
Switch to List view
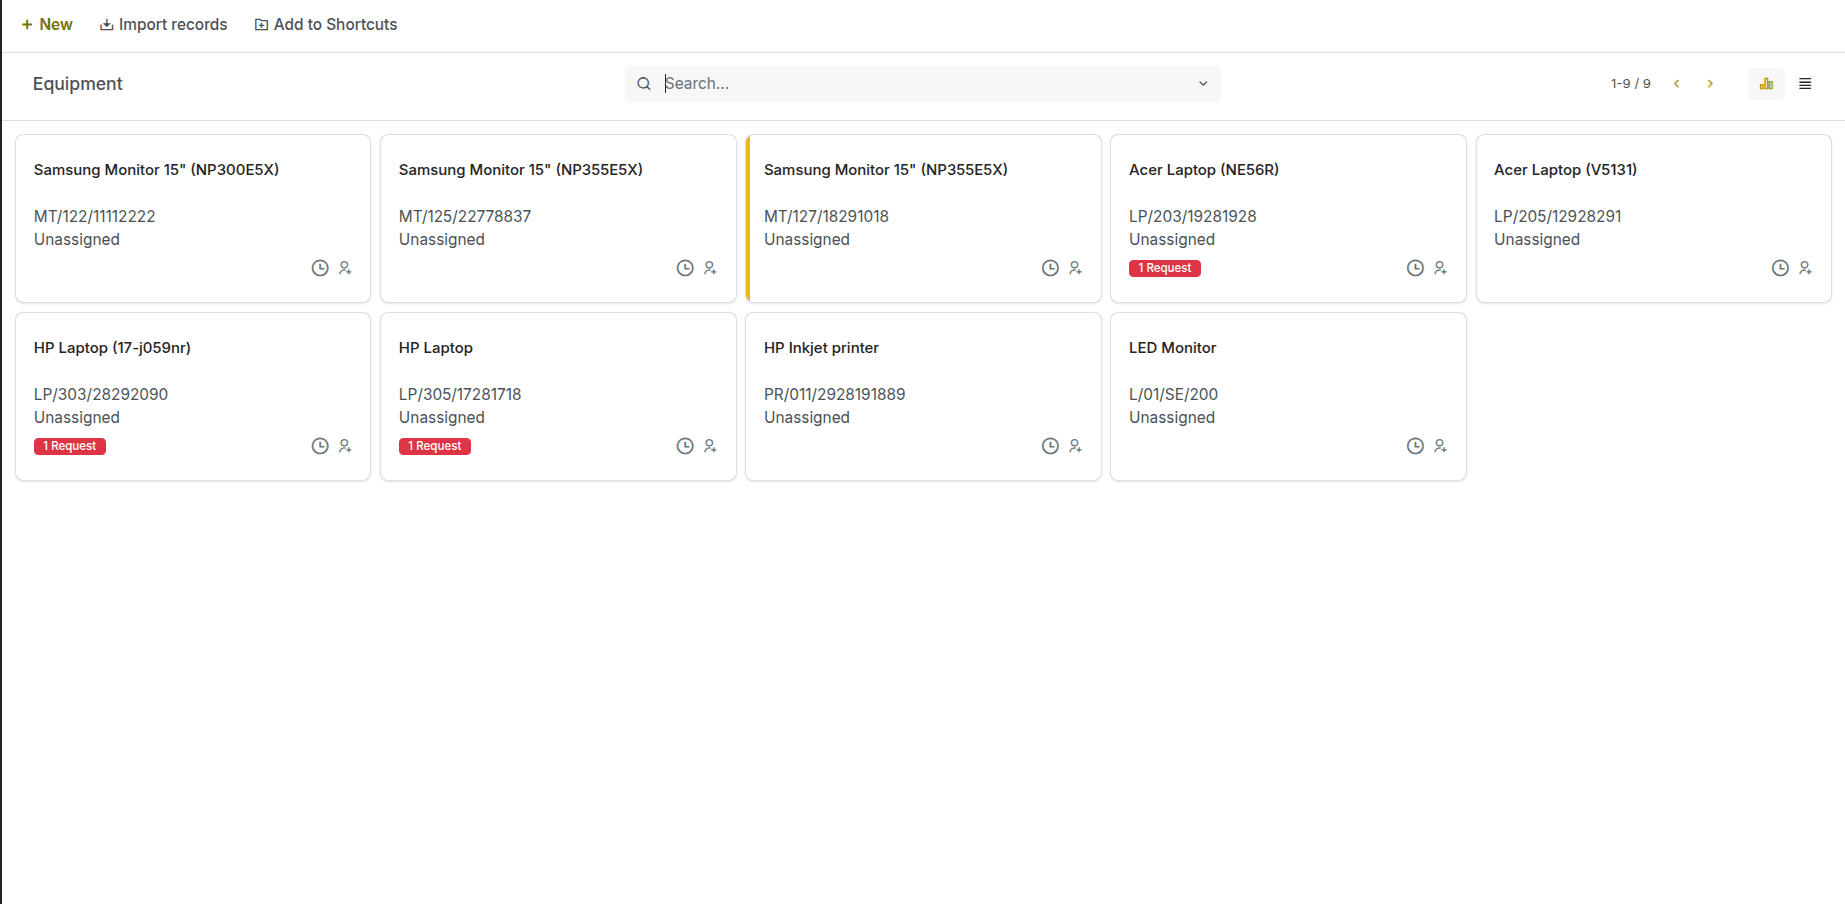(x=1805, y=84)
